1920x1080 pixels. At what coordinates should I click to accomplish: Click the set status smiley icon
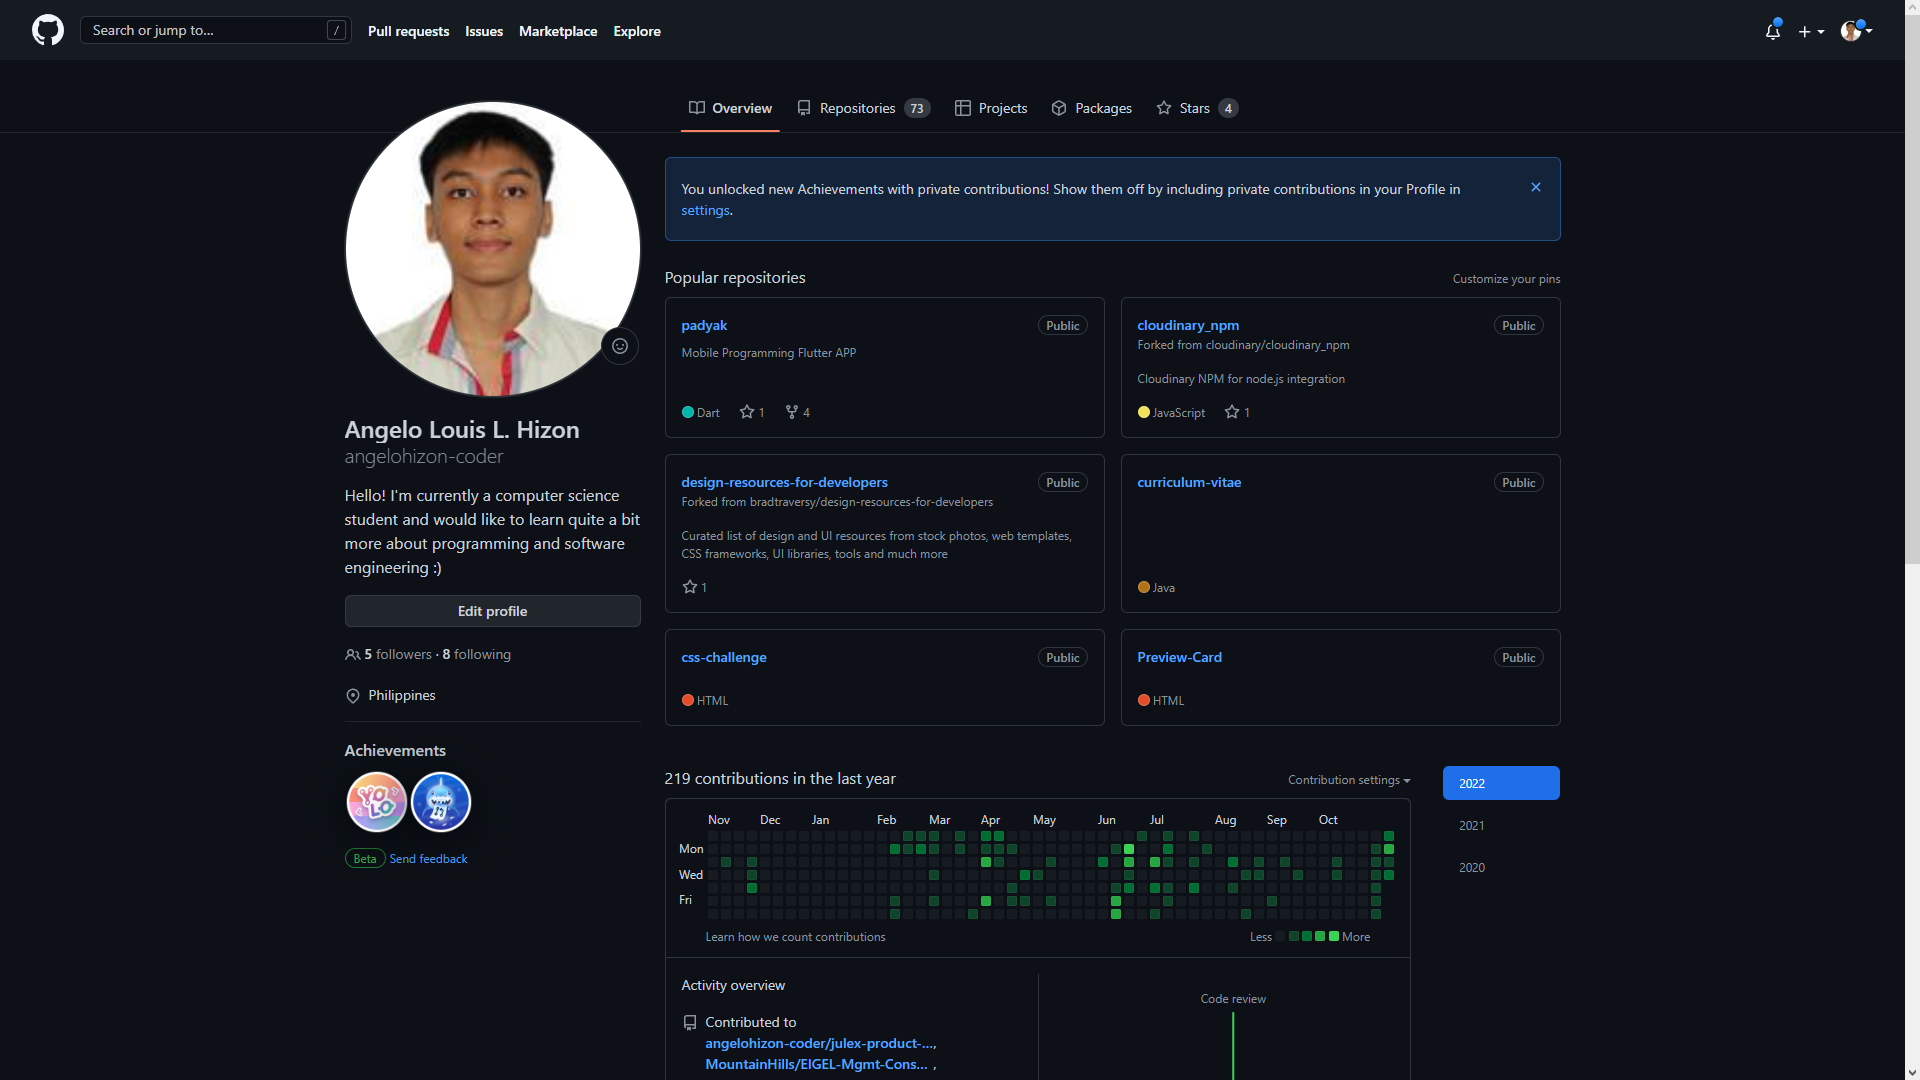(620, 346)
